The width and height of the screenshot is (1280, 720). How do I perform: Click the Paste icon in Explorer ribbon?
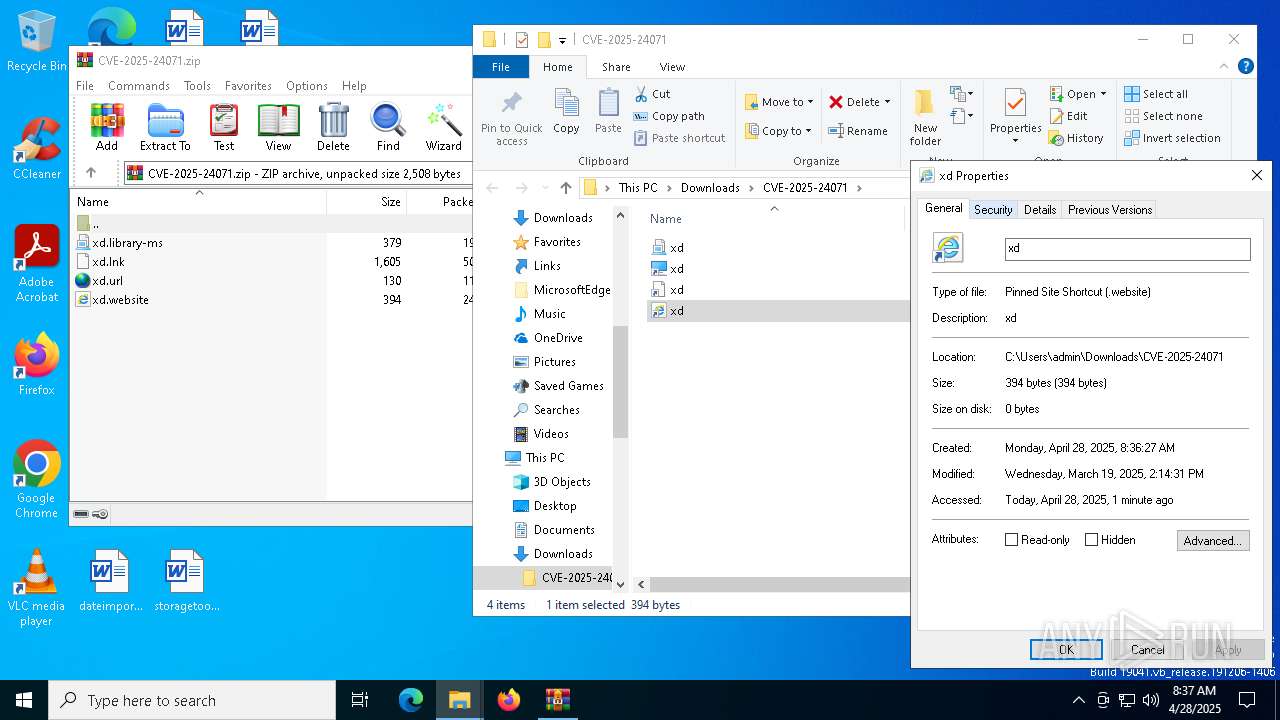tap(608, 111)
